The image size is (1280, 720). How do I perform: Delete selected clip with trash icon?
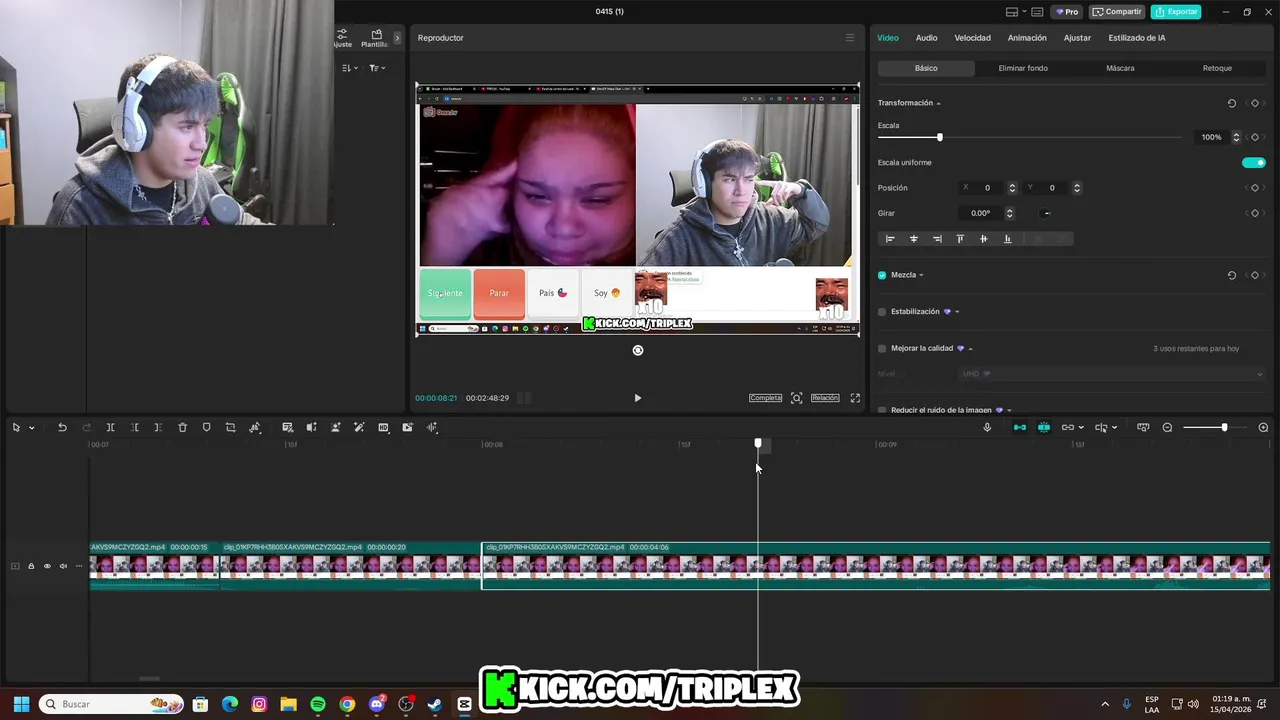(x=182, y=427)
